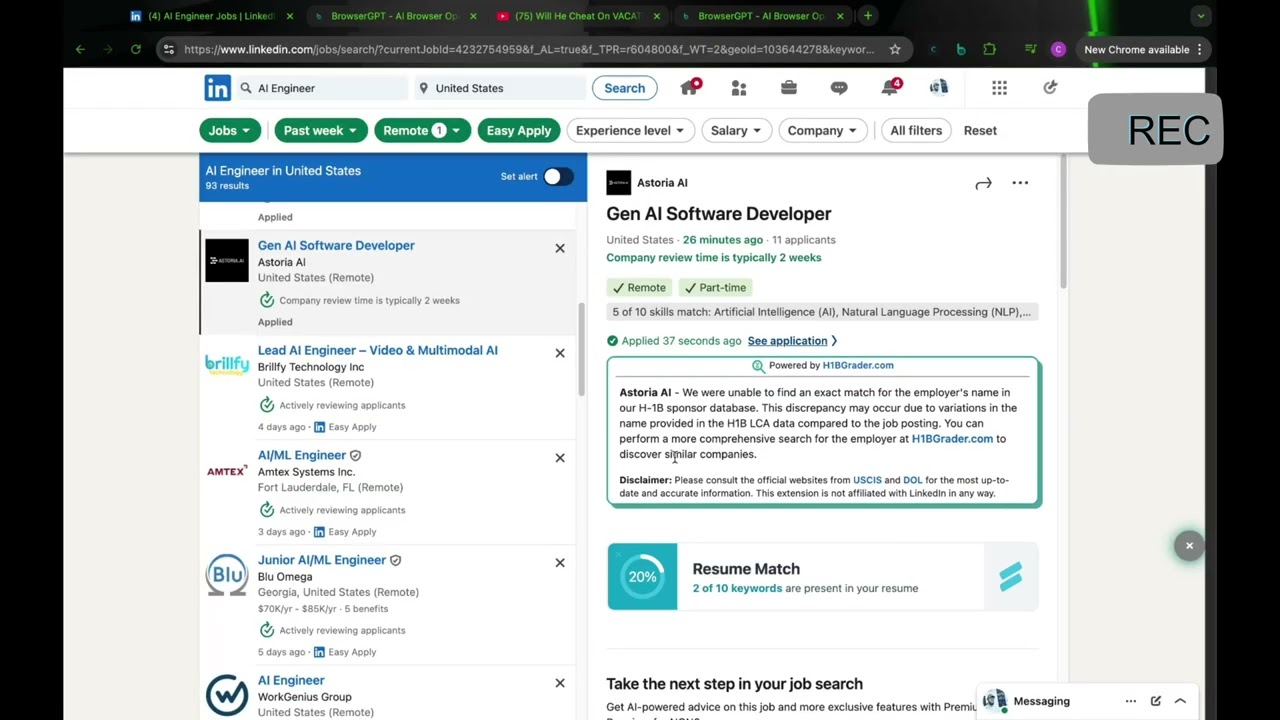Open the Notifications bell icon
The image size is (1280, 720).
[x=890, y=88]
